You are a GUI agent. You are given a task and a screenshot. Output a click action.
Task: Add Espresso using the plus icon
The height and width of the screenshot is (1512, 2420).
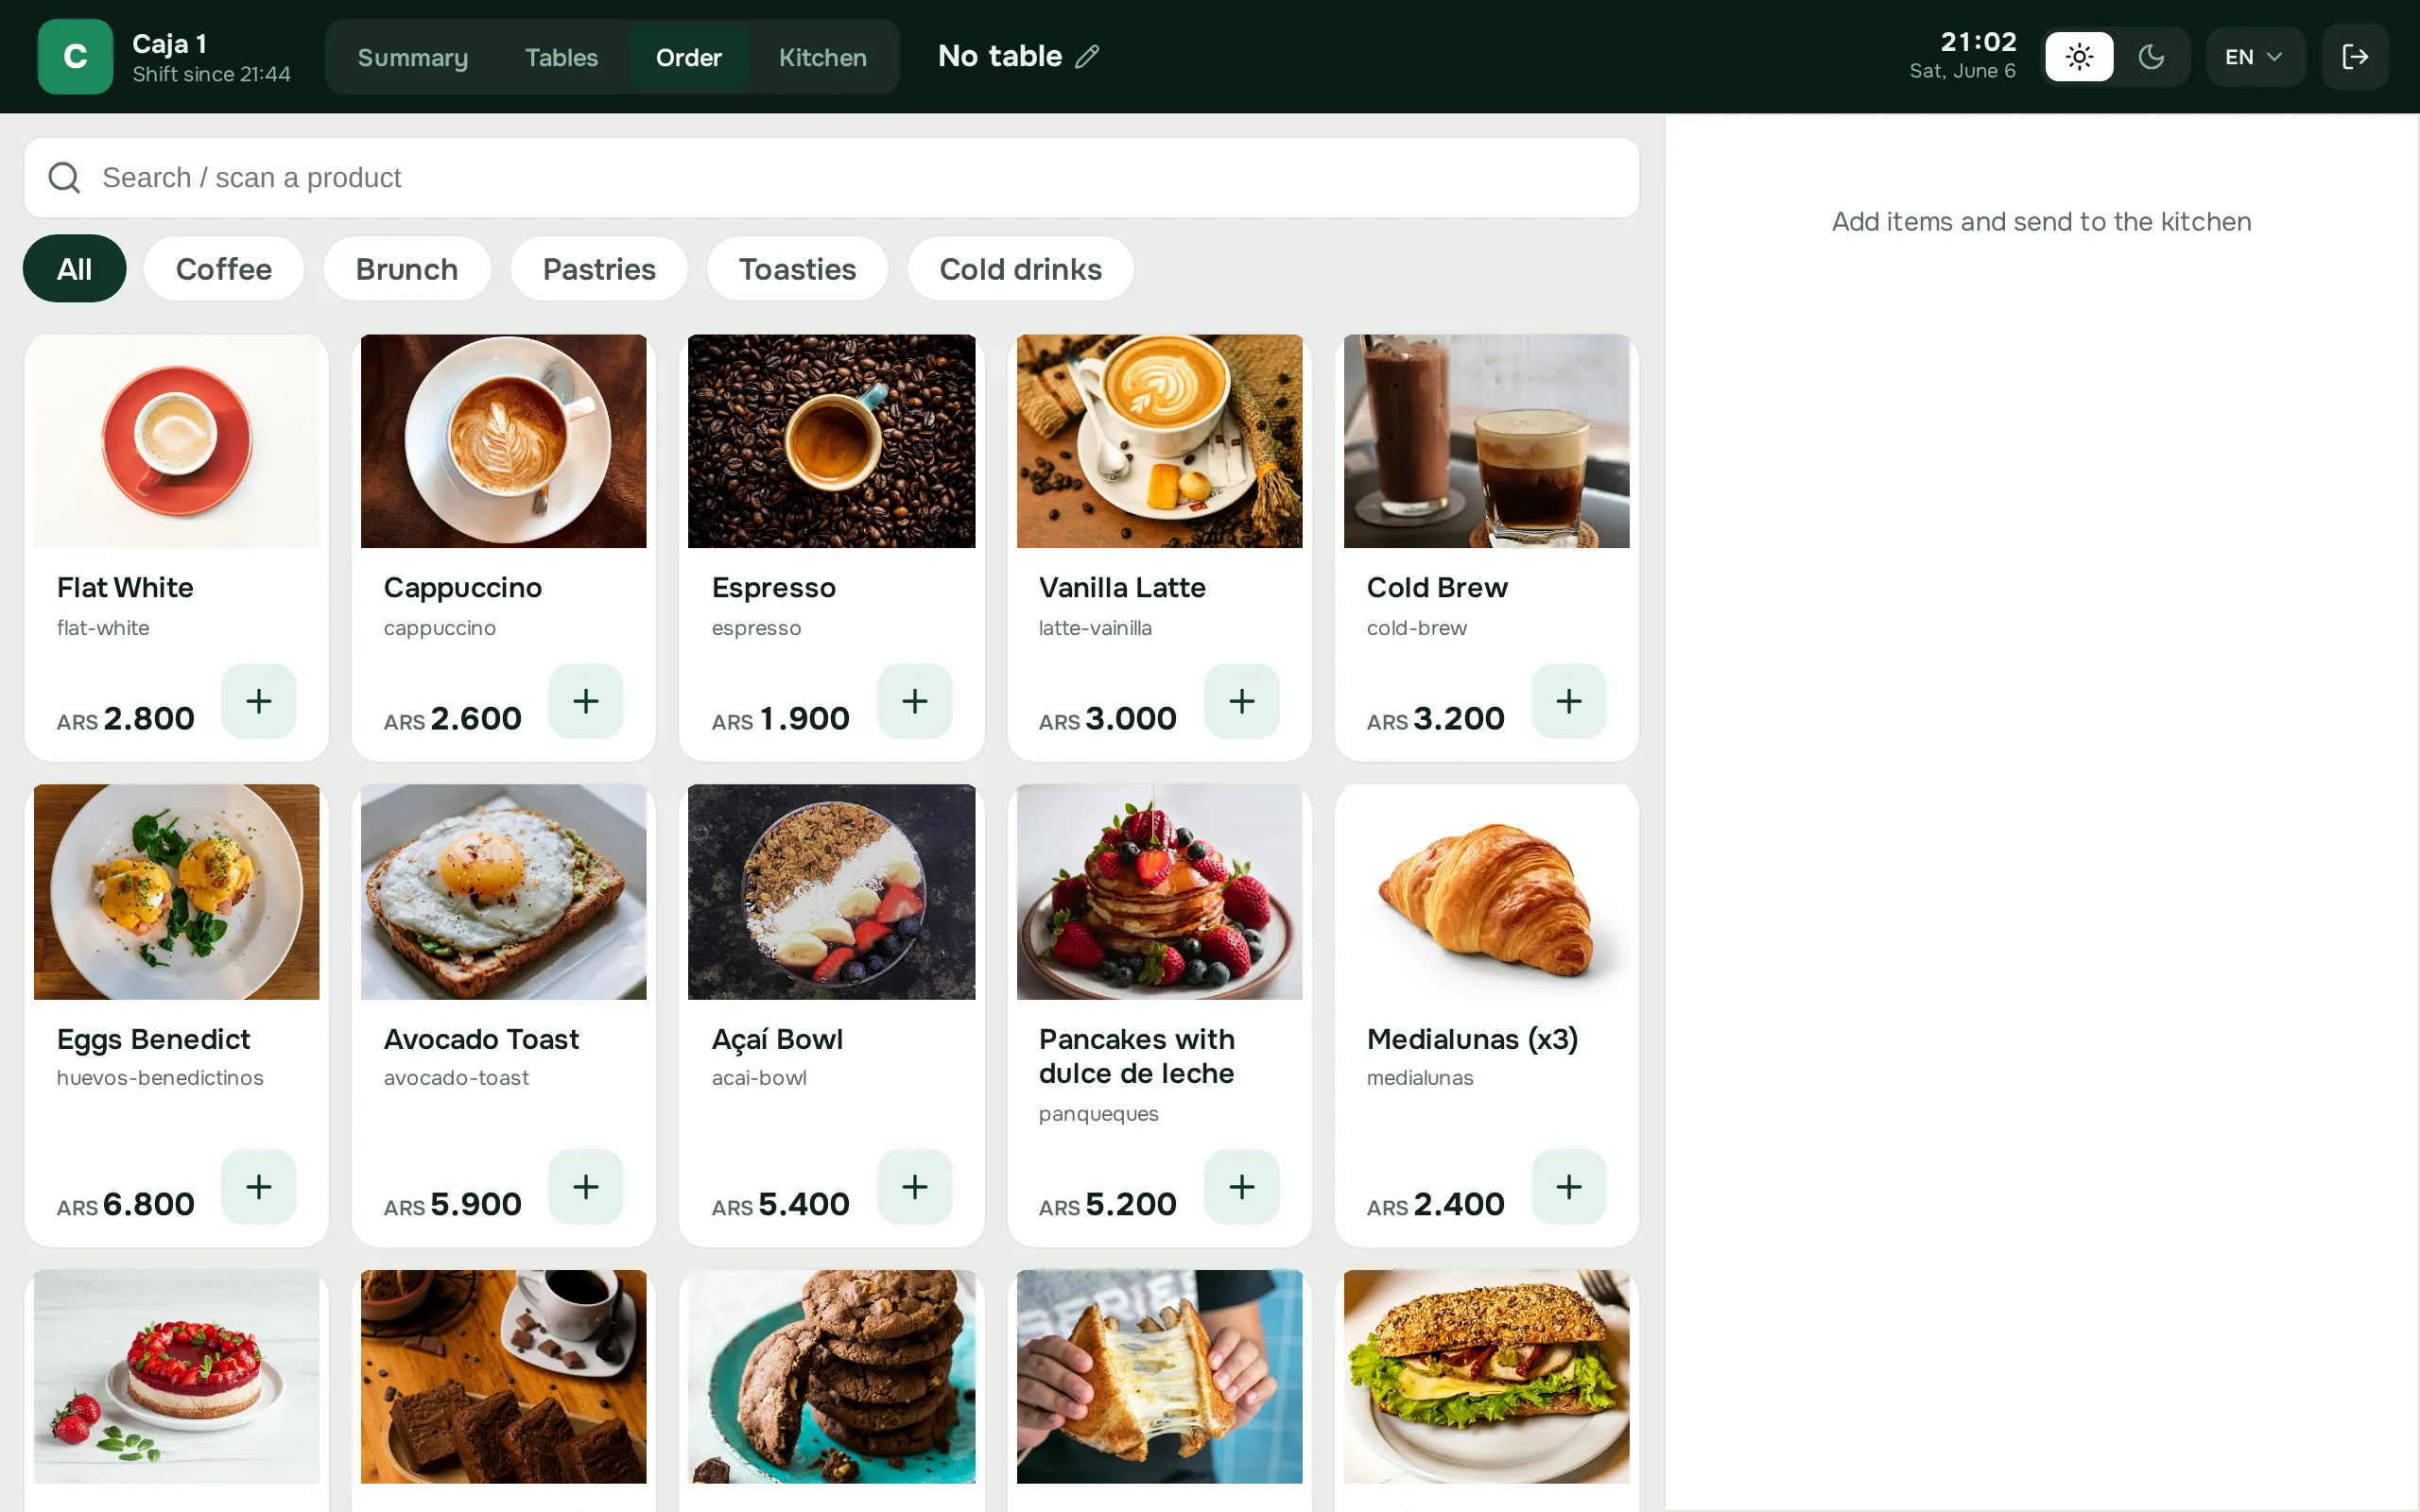914,701
